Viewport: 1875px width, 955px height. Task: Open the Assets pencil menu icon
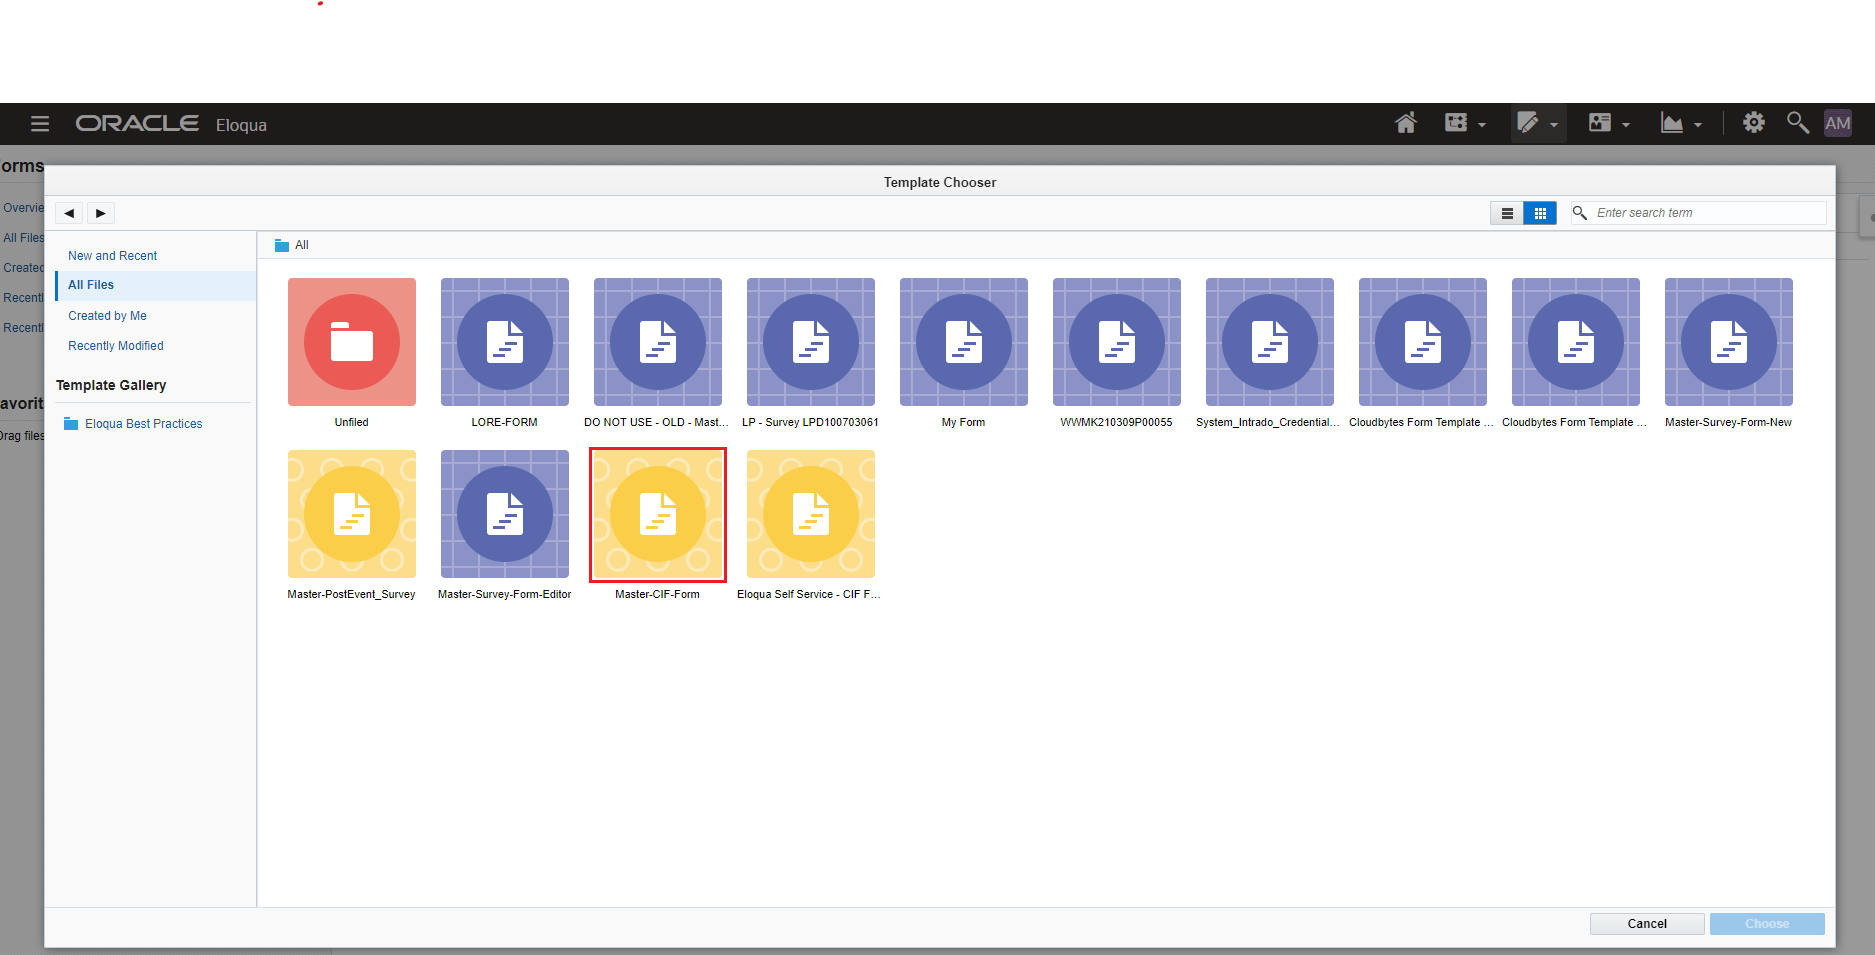1528,123
